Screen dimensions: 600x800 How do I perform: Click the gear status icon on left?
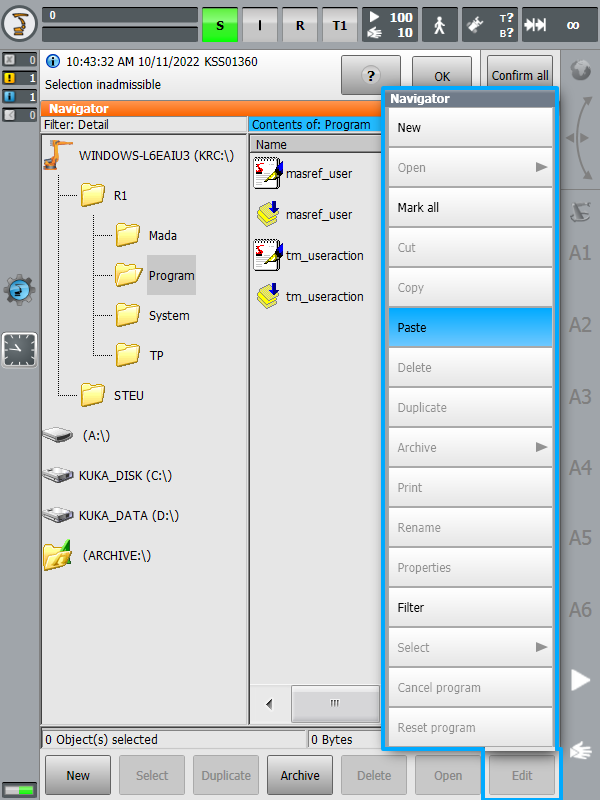tap(19, 290)
